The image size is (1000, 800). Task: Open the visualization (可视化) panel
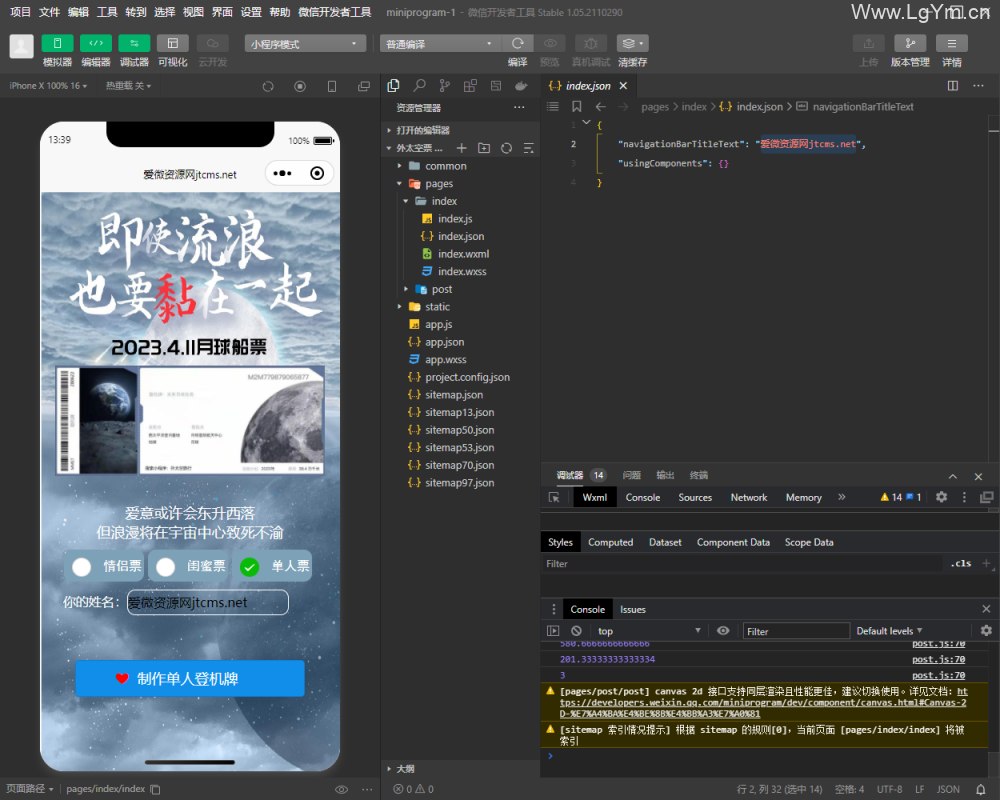pyautogui.click(x=172, y=43)
